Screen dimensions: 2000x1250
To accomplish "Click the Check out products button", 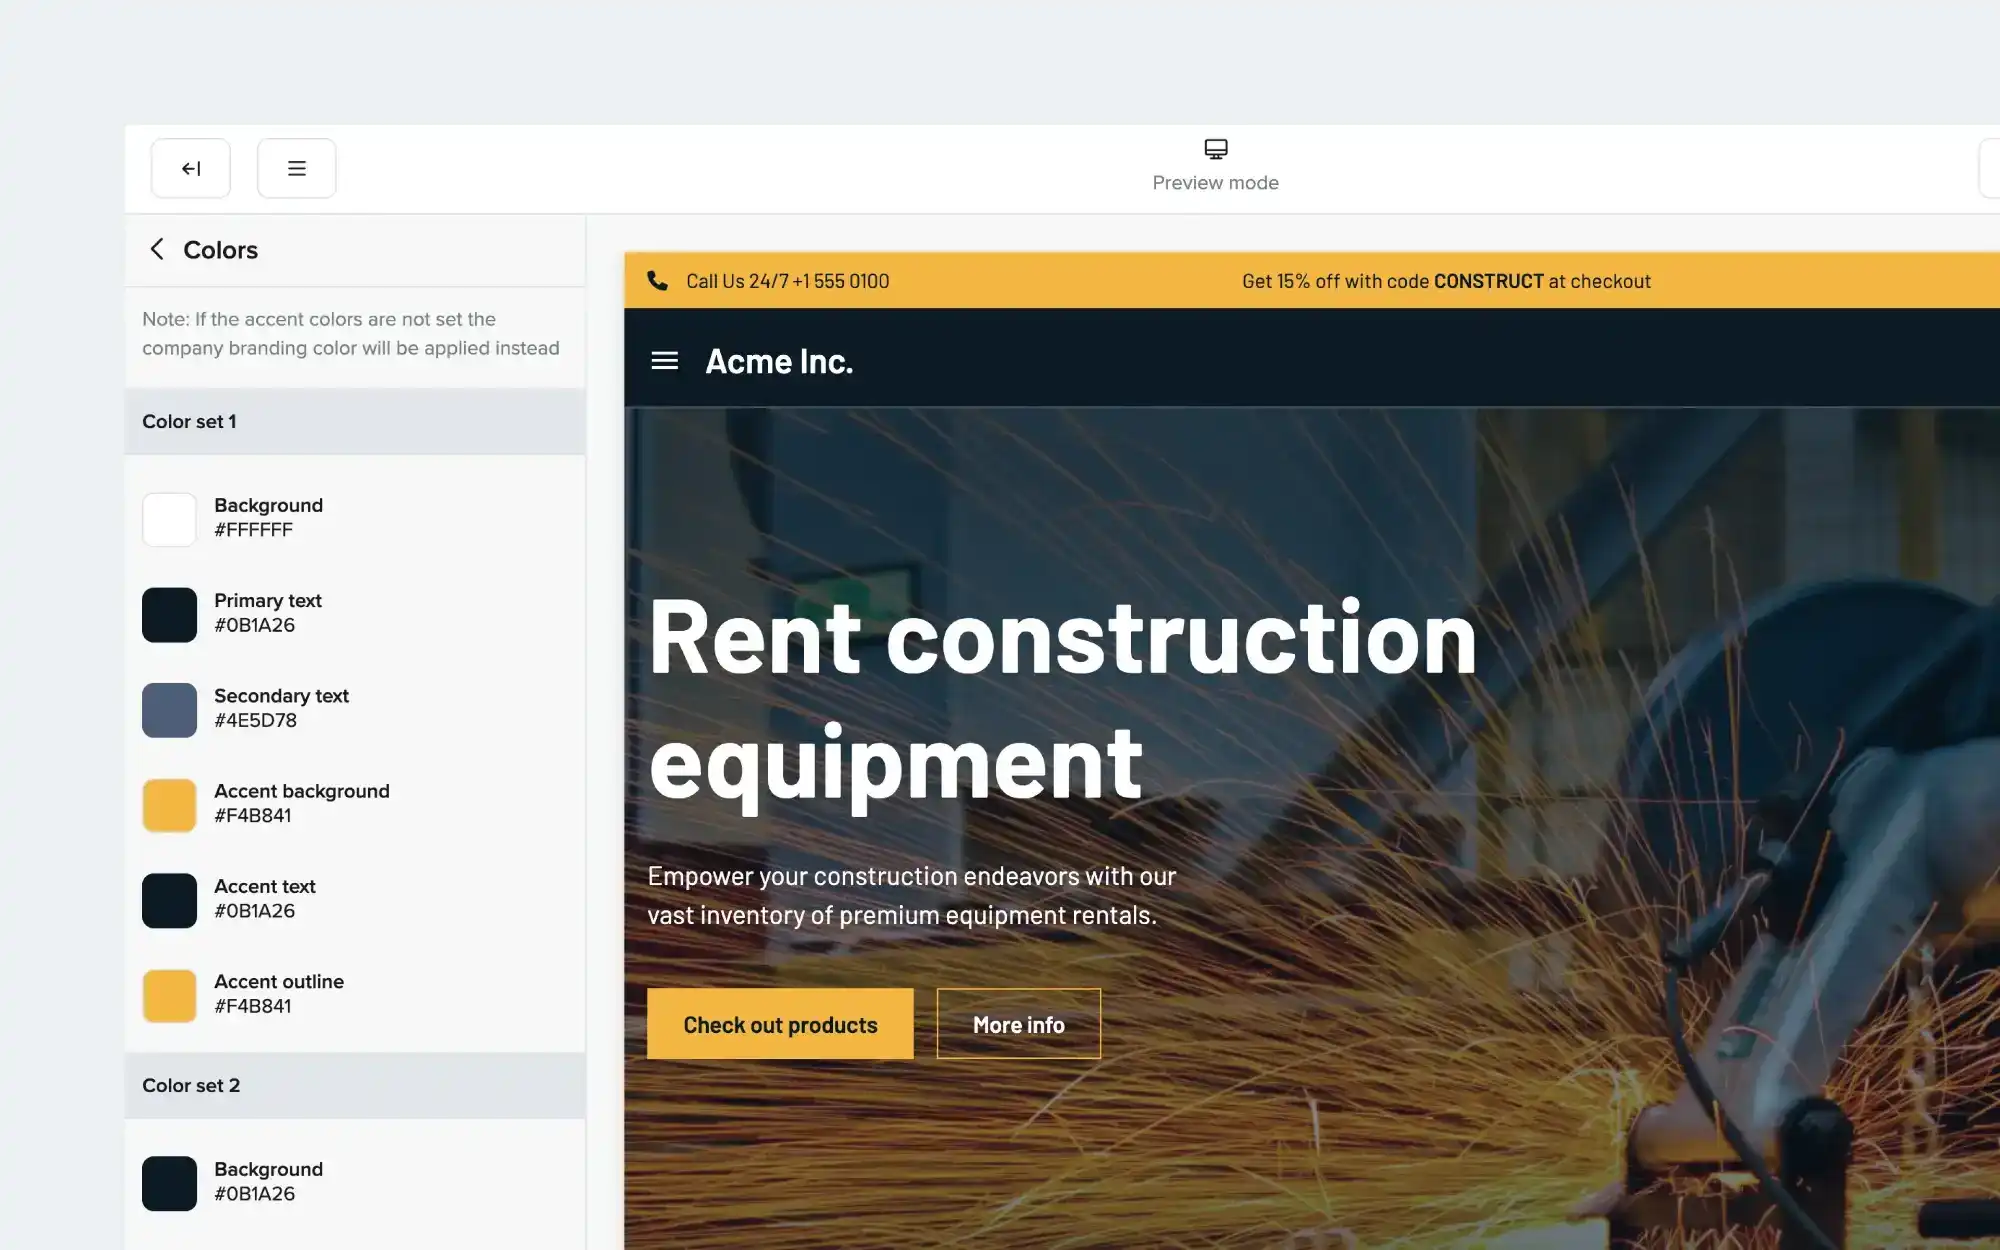I will pos(780,1024).
